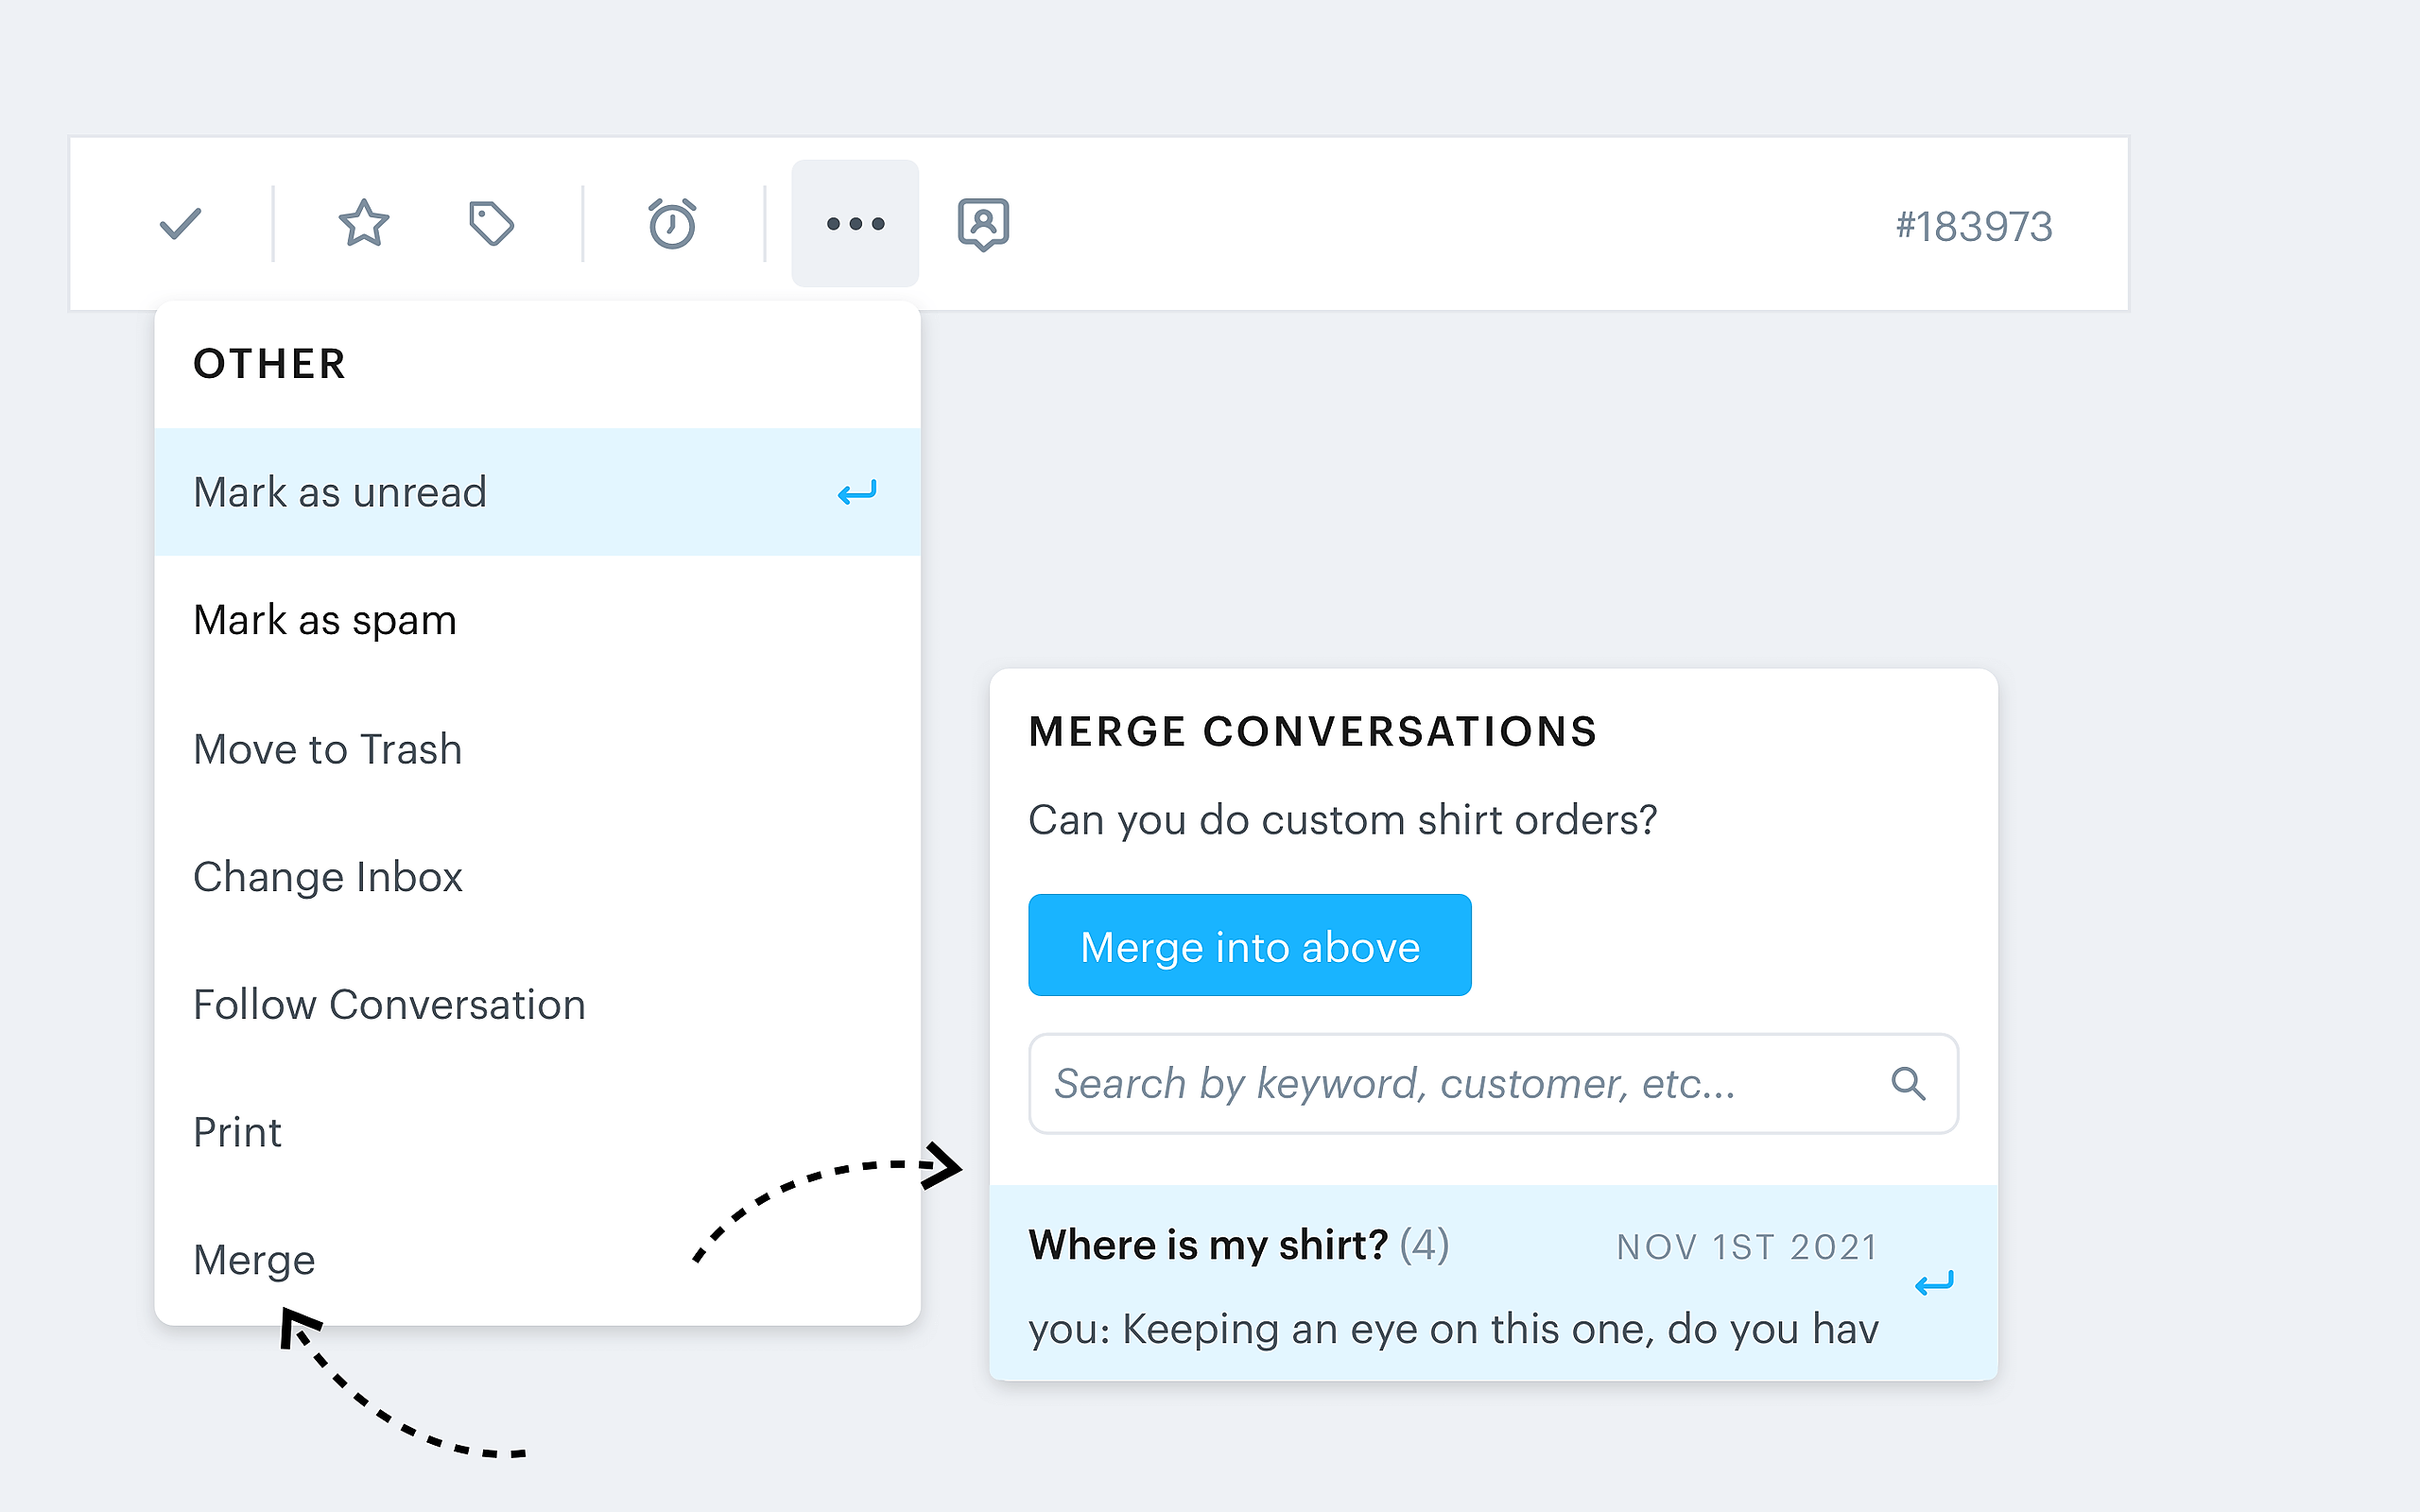Select Move to Trash

point(328,749)
